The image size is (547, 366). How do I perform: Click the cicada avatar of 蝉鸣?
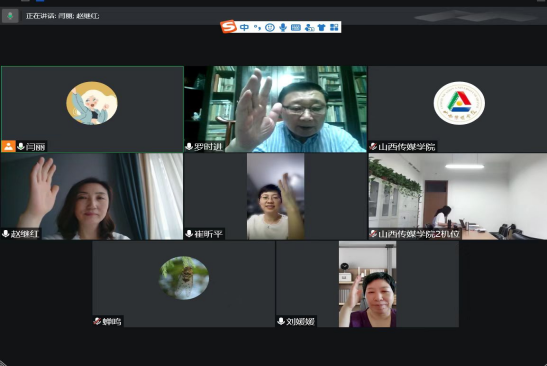(x=184, y=278)
